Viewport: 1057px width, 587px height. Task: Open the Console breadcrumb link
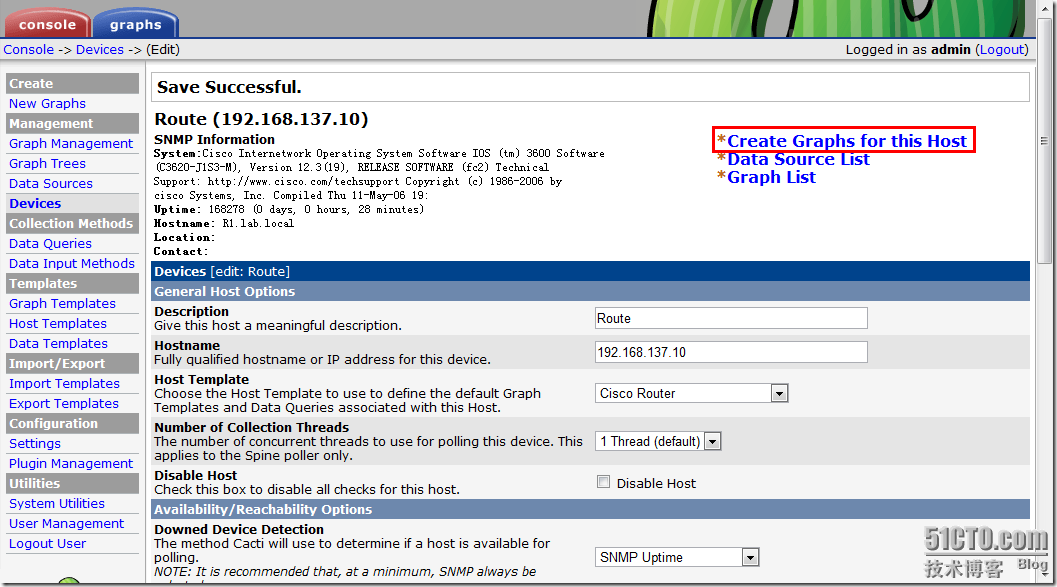[28, 50]
